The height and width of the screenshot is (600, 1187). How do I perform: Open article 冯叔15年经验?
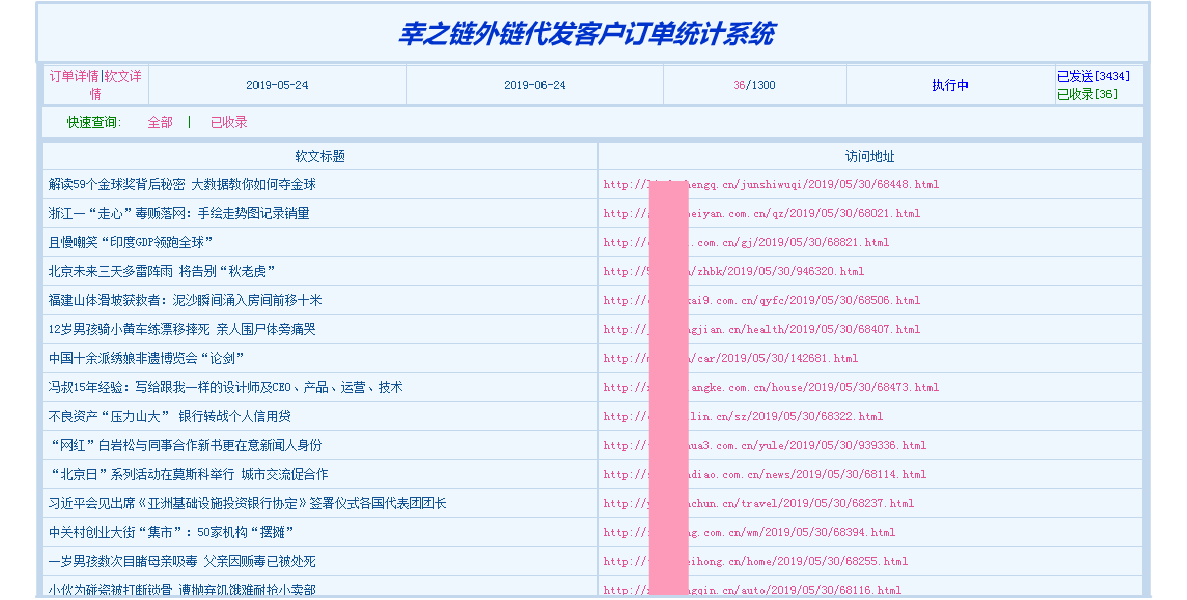point(225,387)
